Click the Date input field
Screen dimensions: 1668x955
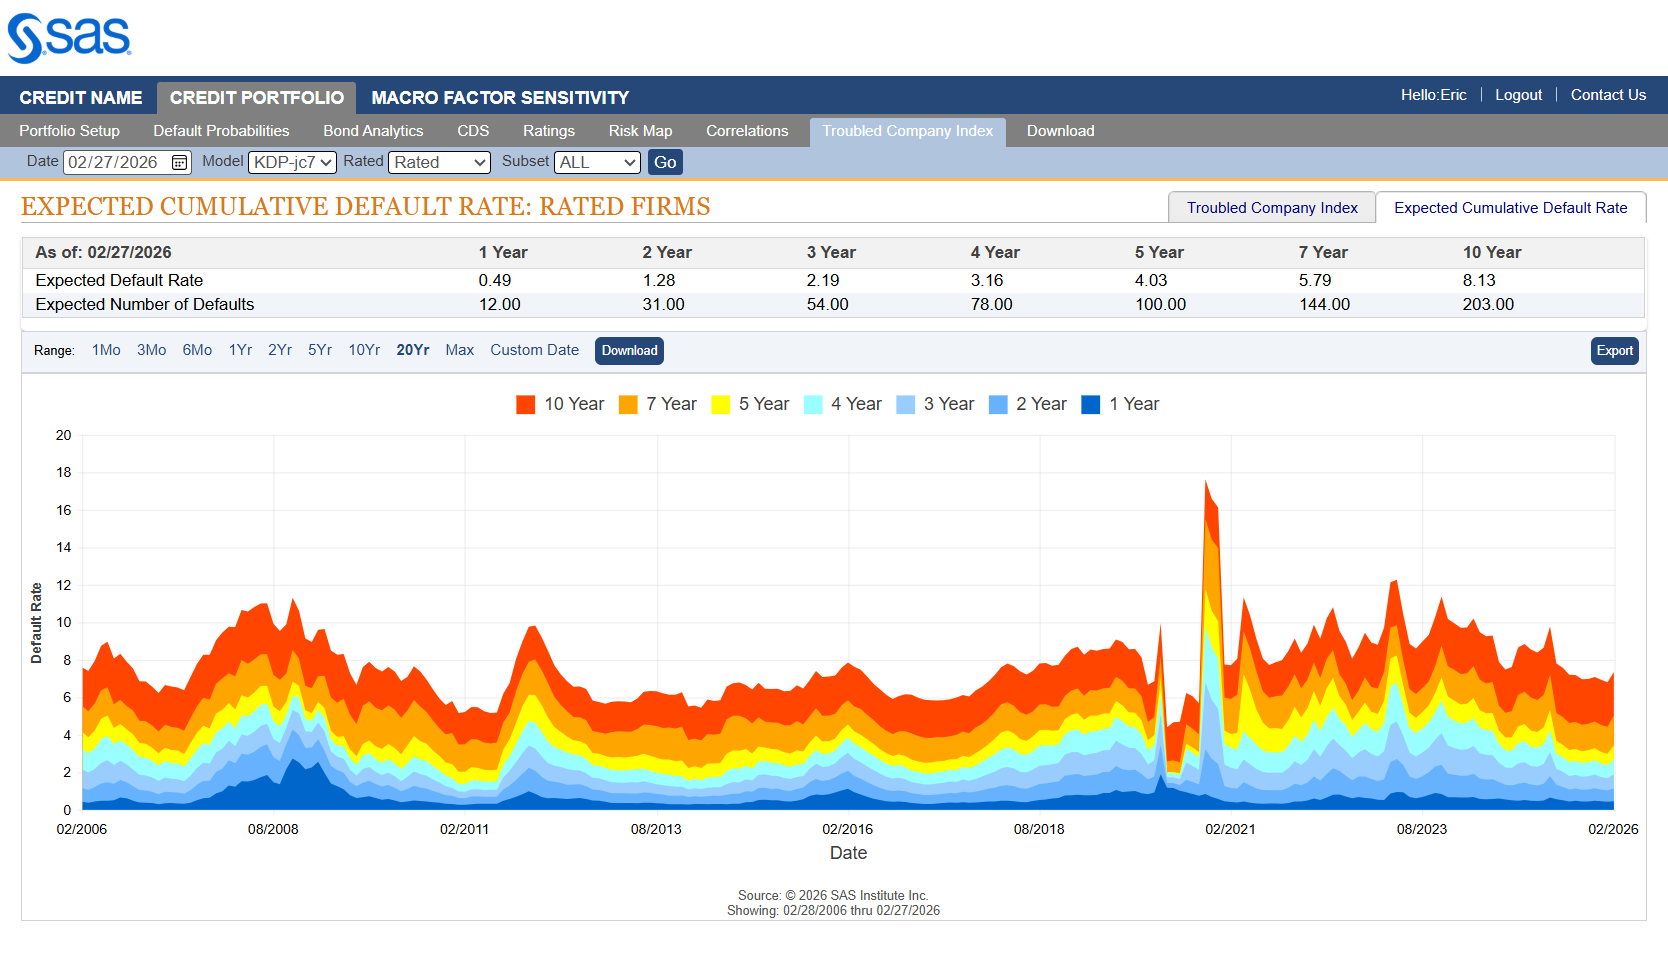point(115,162)
